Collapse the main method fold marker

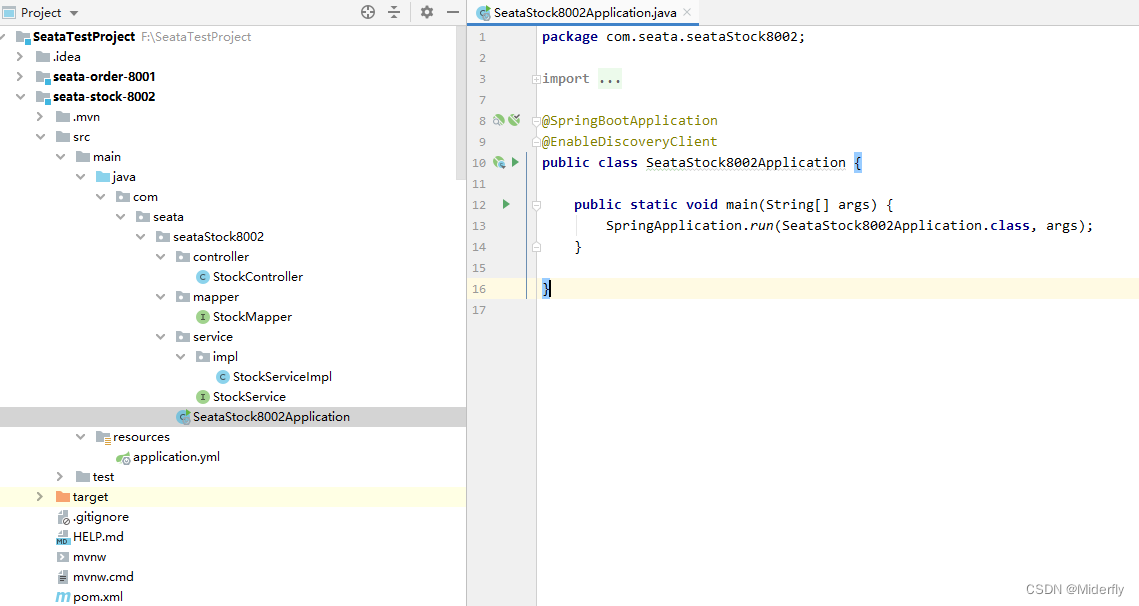pyautogui.click(x=537, y=204)
